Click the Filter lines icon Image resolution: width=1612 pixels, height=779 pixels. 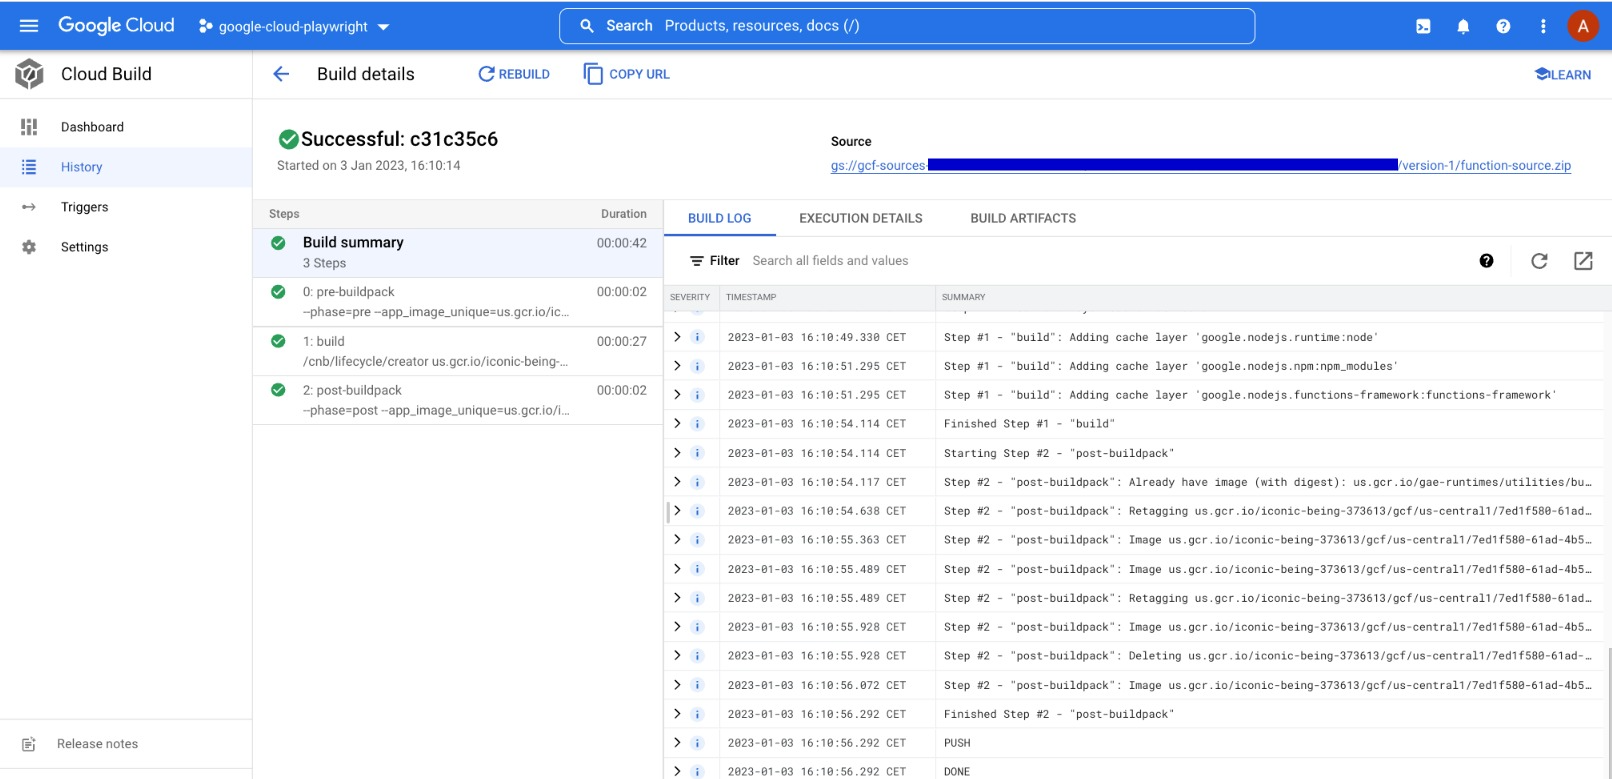[x=697, y=261]
